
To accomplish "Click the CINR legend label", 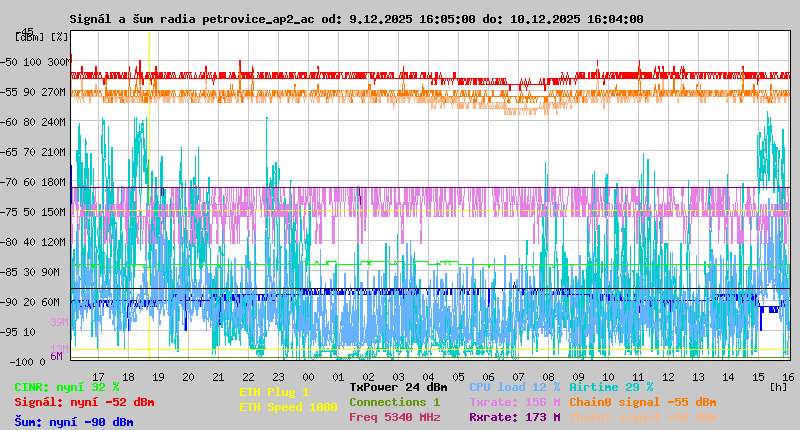I will (67, 387).
